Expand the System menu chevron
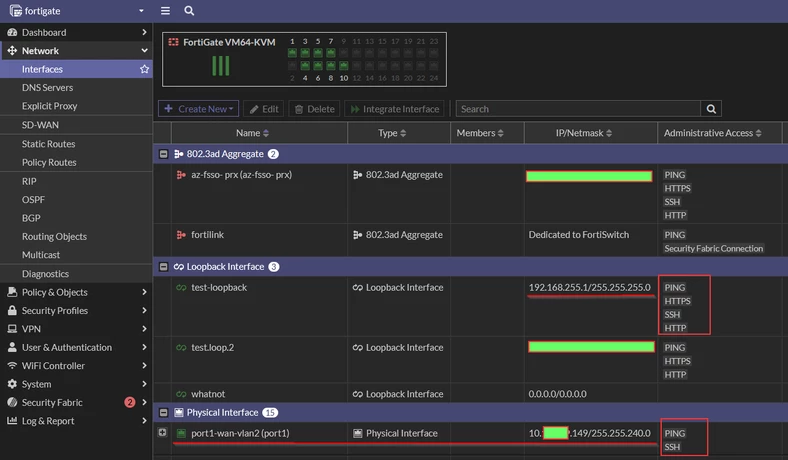The width and height of the screenshot is (788, 460). pyautogui.click(x=144, y=384)
